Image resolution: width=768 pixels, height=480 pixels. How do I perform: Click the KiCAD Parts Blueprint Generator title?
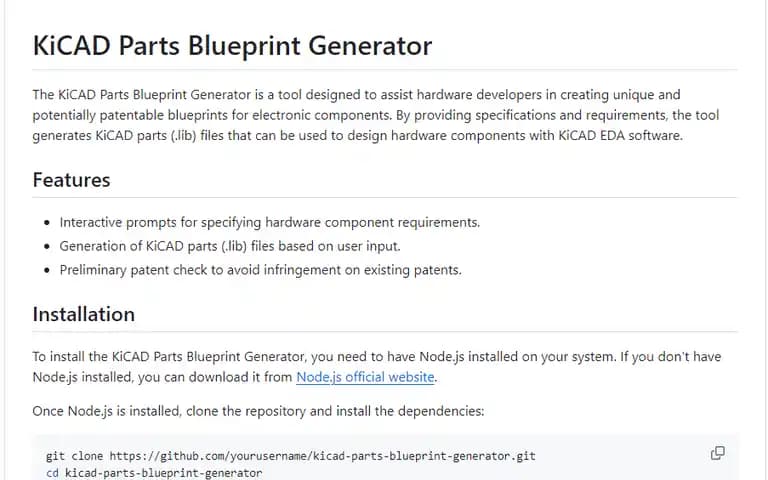[x=232, y=46]
